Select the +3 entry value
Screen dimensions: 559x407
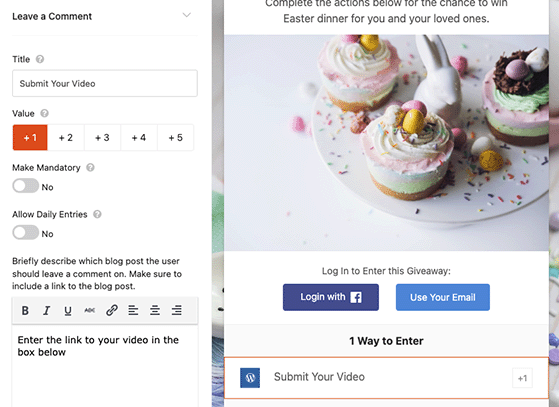pyautogui.click(x=102, y=138)
